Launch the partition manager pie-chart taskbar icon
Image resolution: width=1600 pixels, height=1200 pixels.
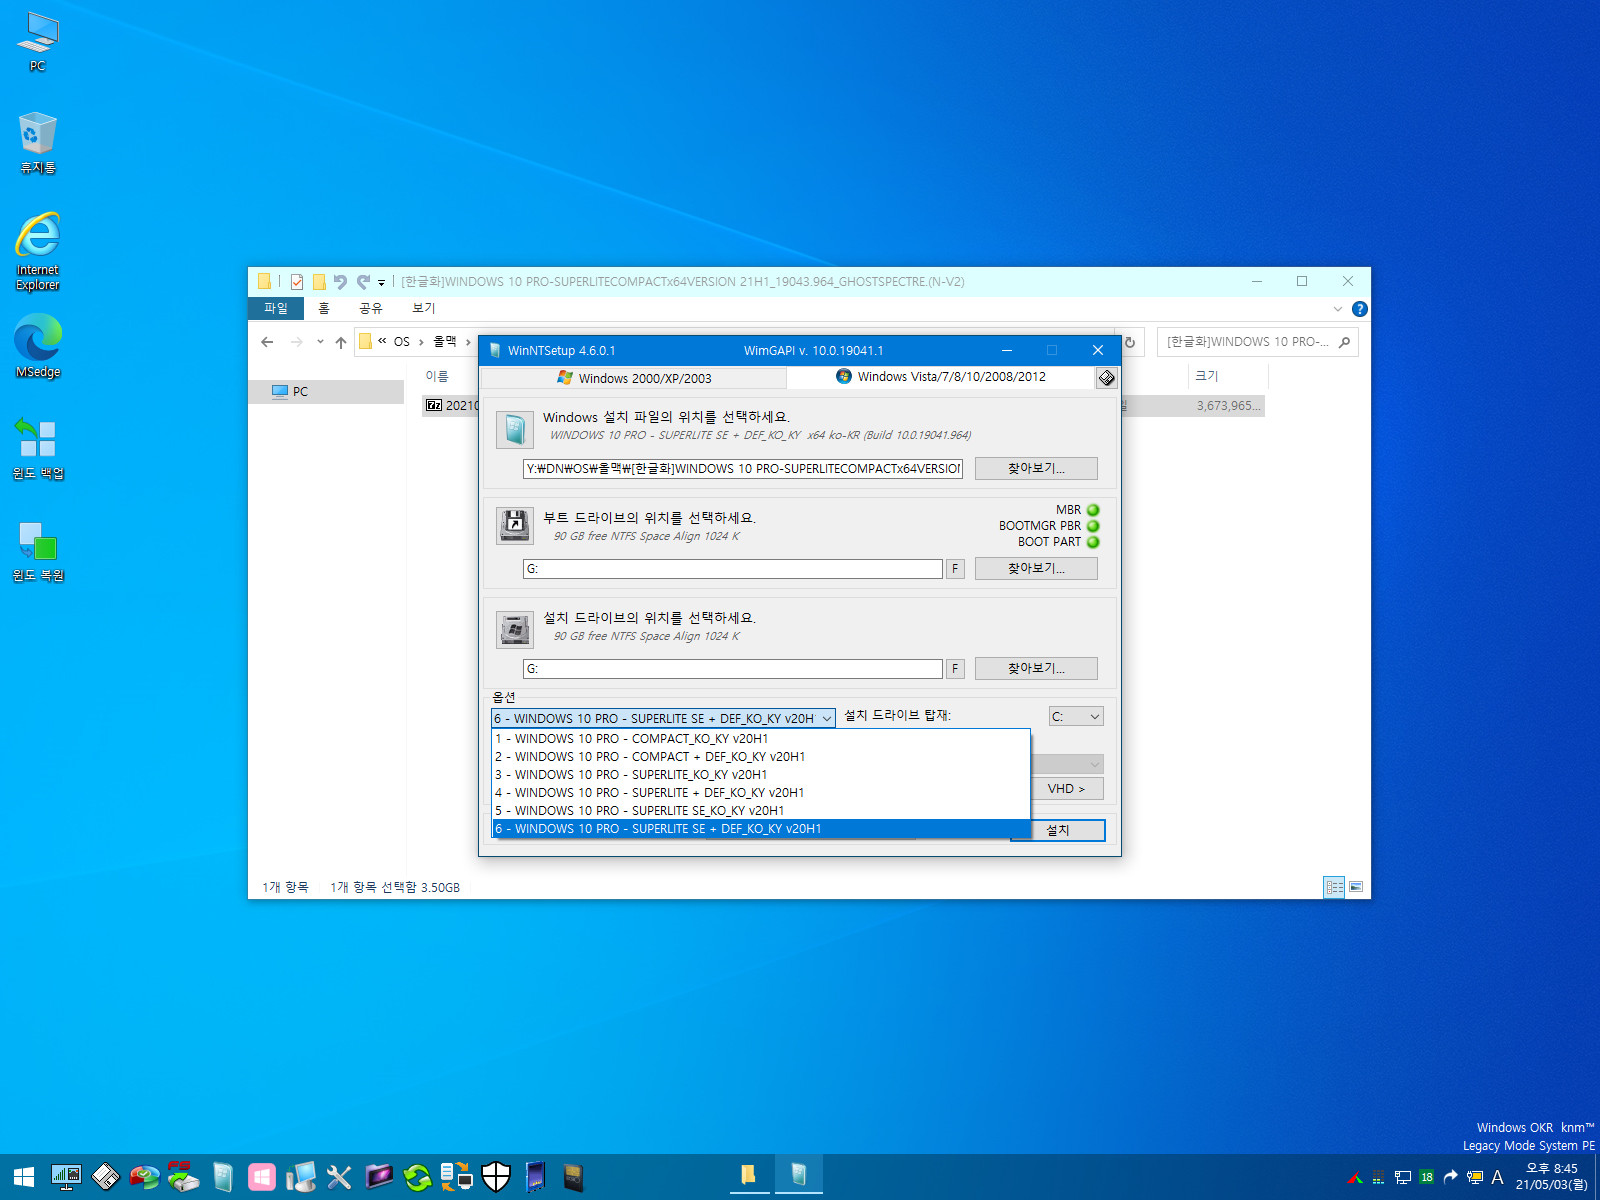(144, 1177)
